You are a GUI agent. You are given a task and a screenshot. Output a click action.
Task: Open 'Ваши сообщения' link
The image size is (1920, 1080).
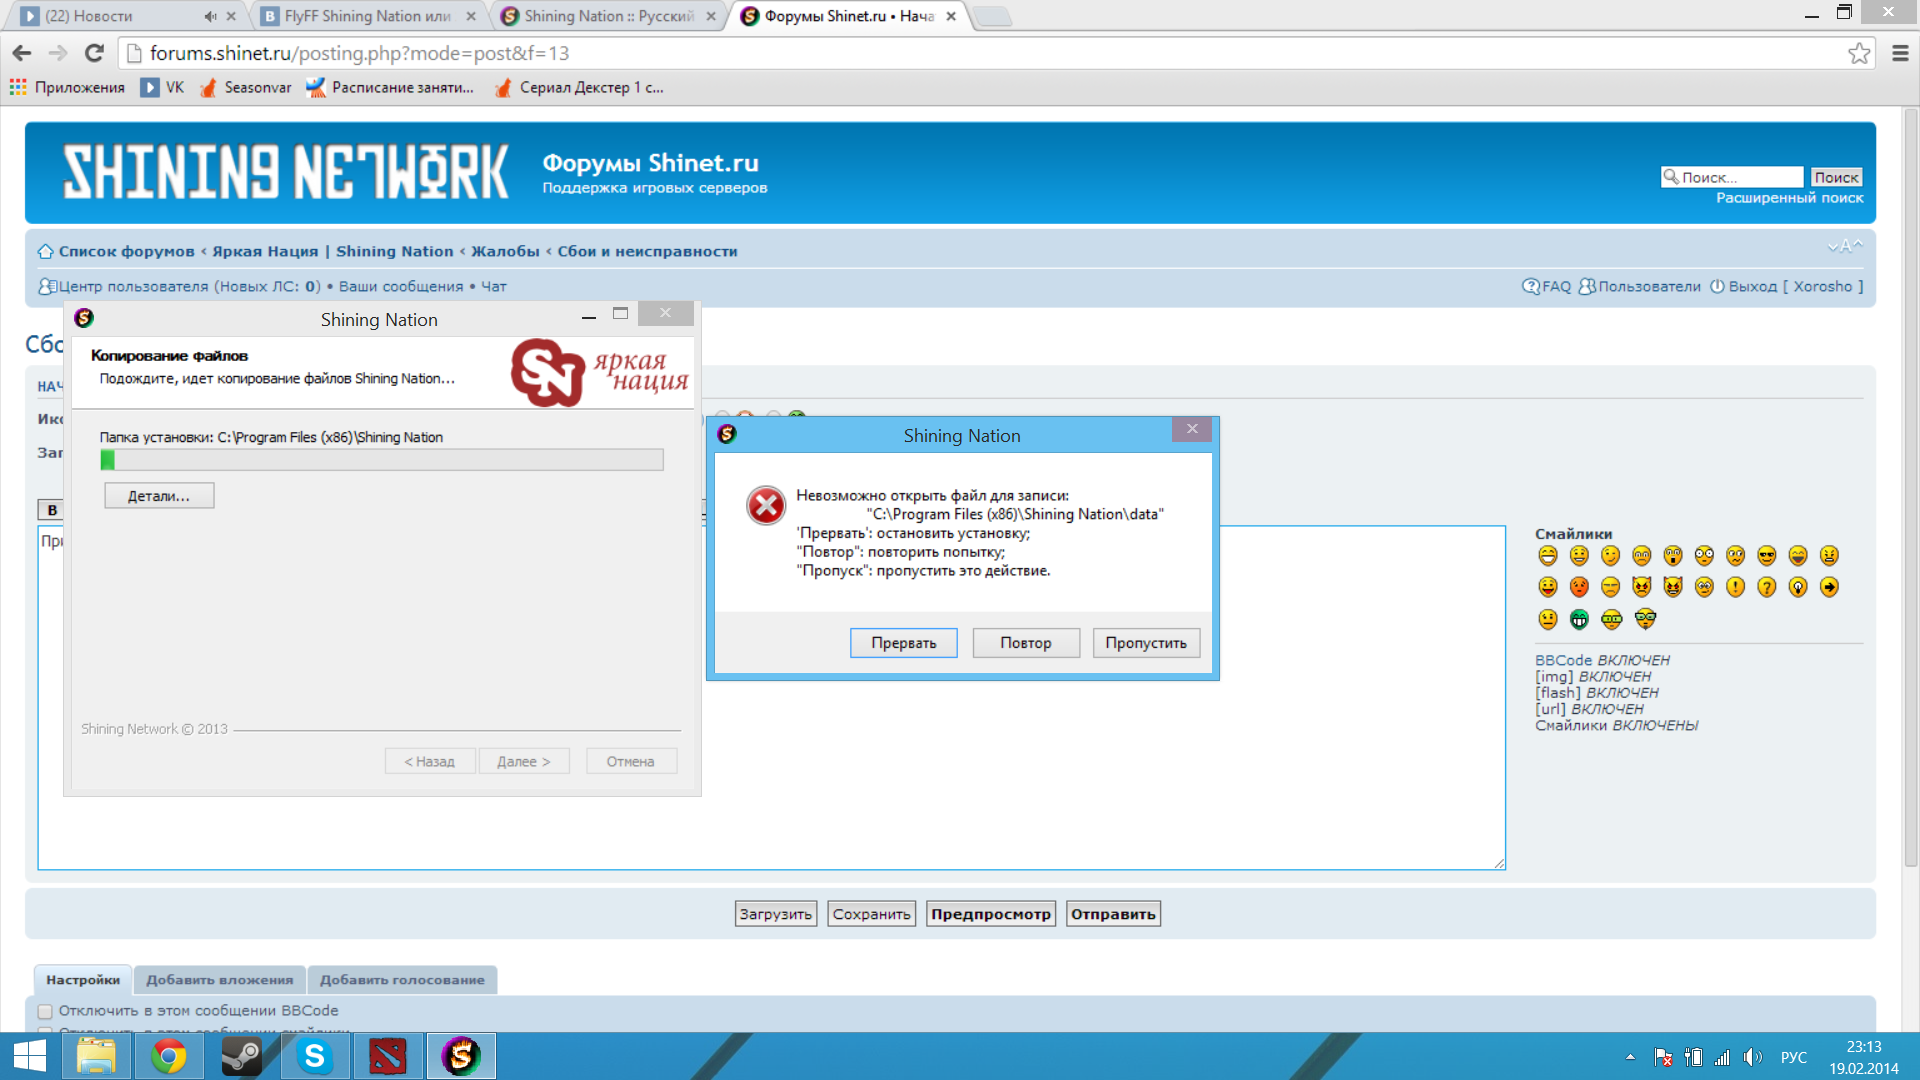(x=401, y=286)
